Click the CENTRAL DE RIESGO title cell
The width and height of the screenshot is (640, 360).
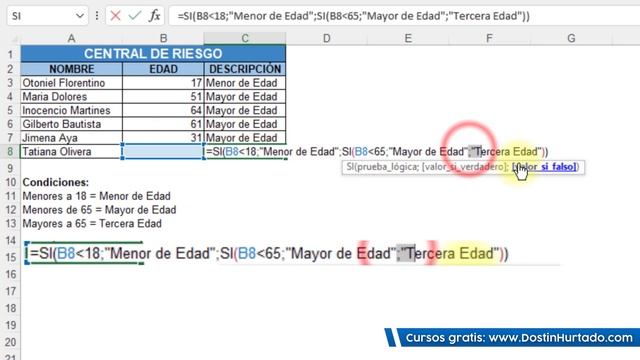(x=153, y=53)
